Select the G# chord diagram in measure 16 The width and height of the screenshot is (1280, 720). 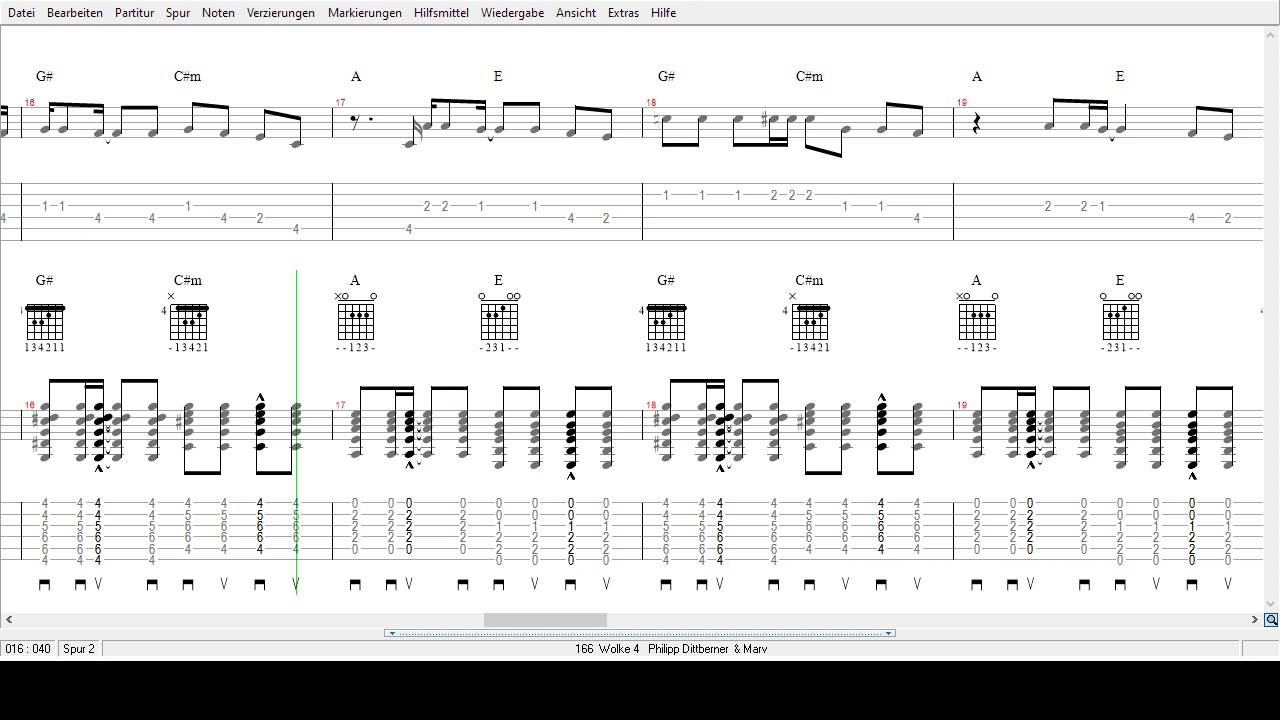pyautogui.click(x=44, y=323)
